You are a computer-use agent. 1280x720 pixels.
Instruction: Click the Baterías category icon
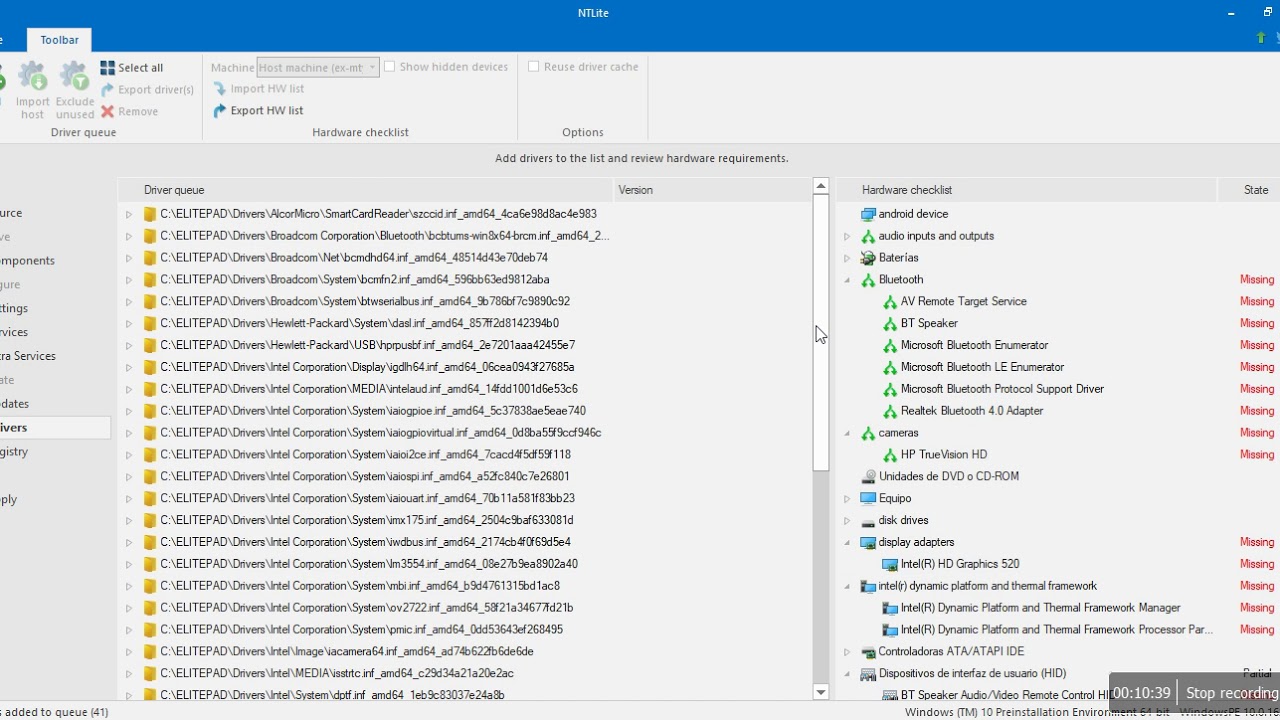868,258
